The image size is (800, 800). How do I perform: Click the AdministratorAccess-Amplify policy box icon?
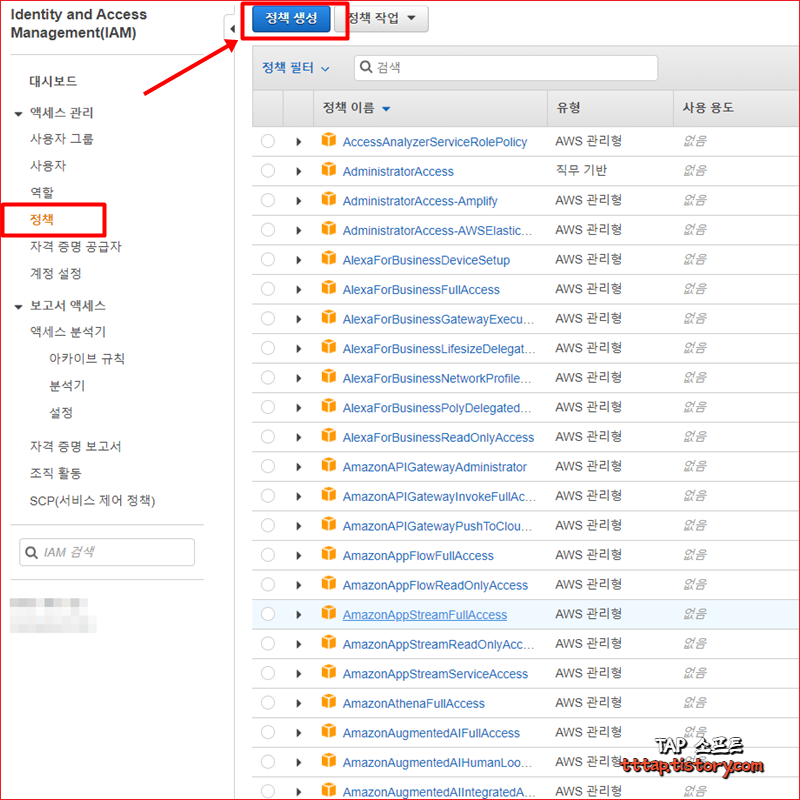(329, 199)
